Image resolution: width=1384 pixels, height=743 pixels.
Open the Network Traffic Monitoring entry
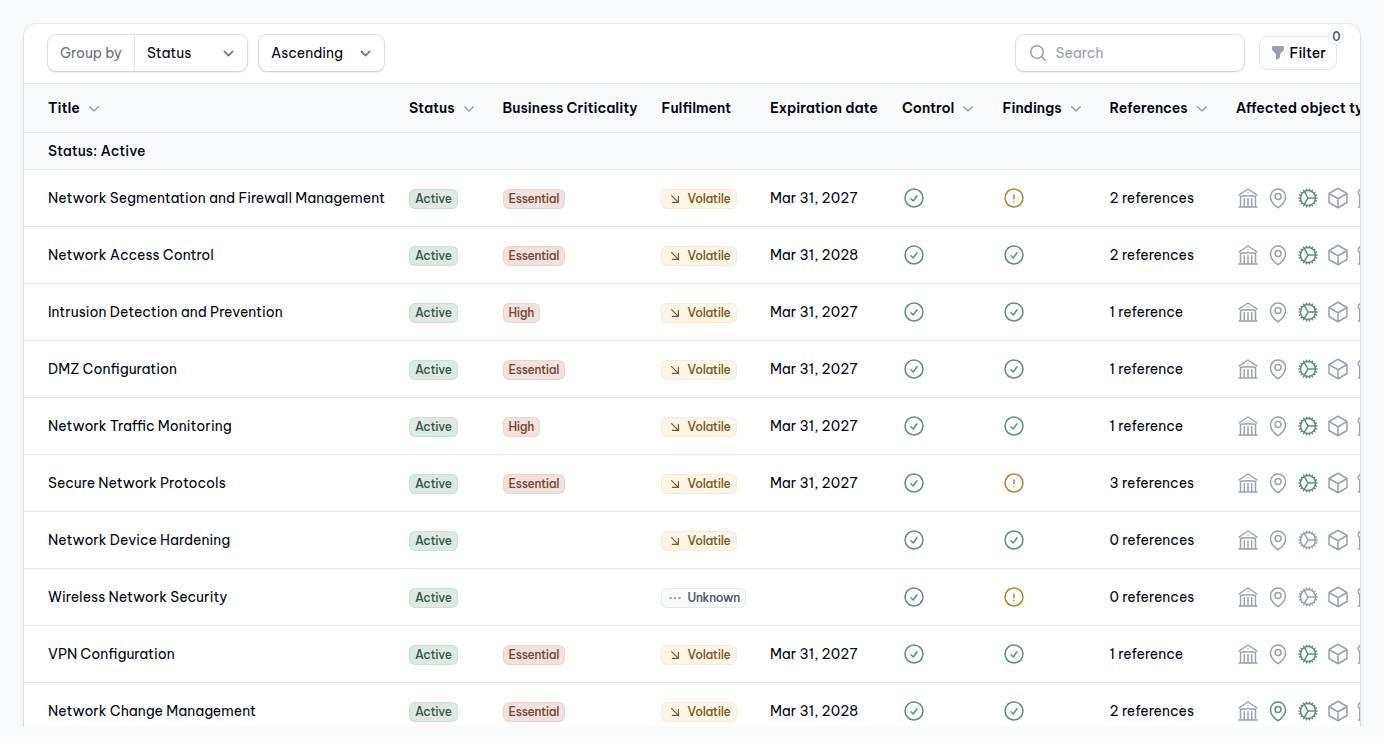[x=139, y=426]
